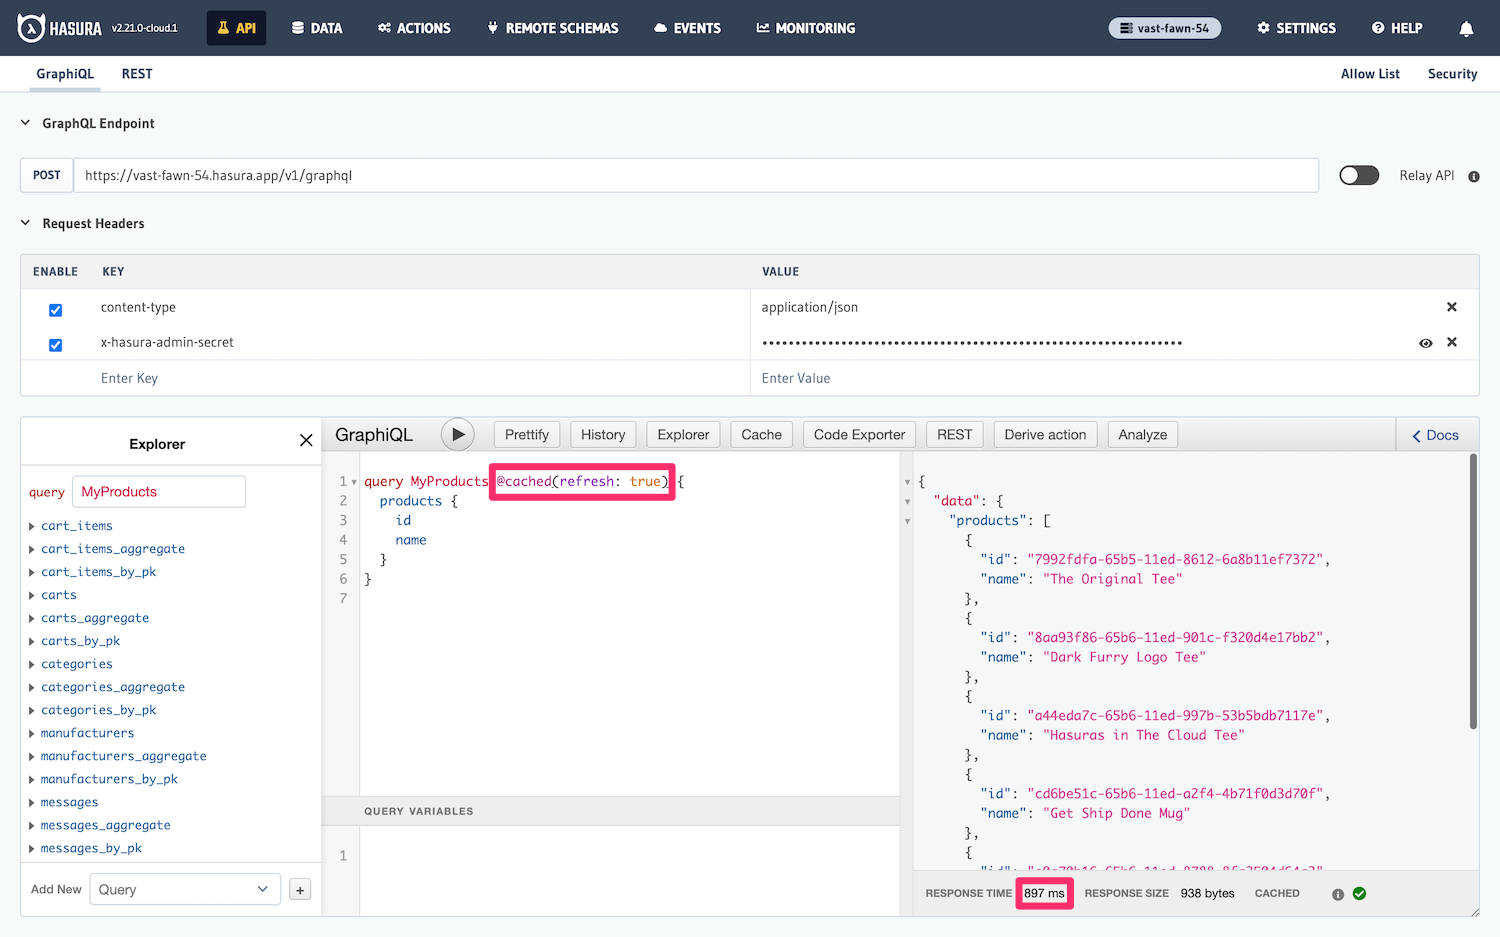
Task: Reveal the x-hasura-admin-secret value with the eye icon
Action: tap(1425, 343)
